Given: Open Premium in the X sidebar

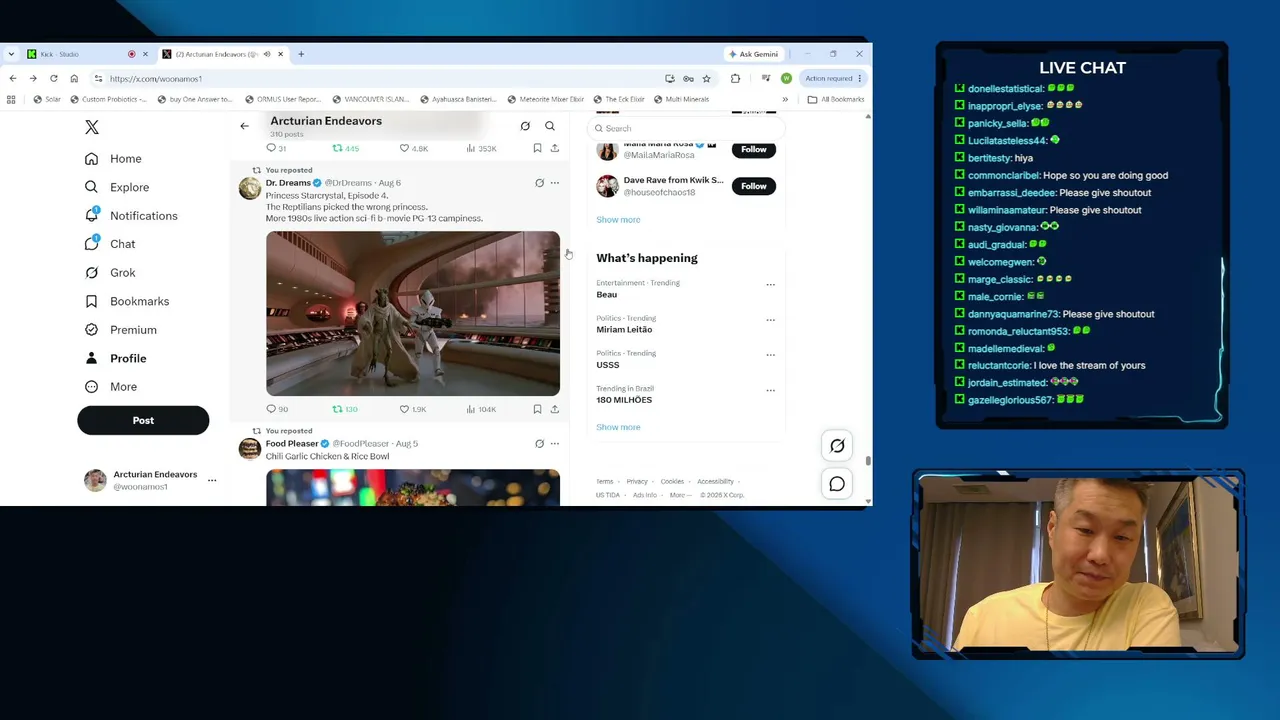Looking at the screenshot, I should [x=121, y=330].
